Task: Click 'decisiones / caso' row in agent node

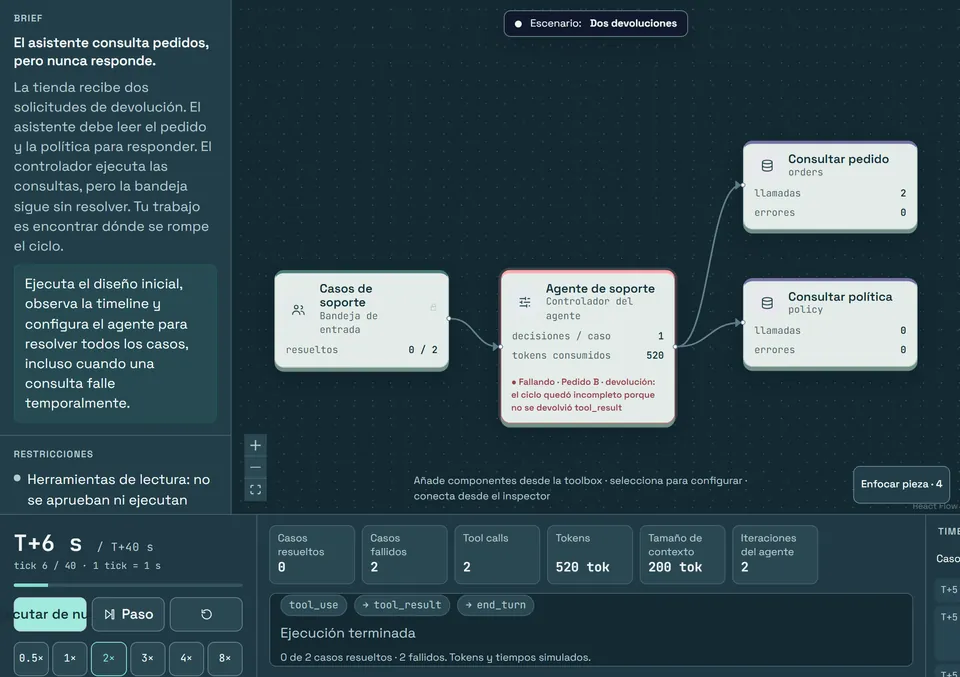Action: coord(588,336)
